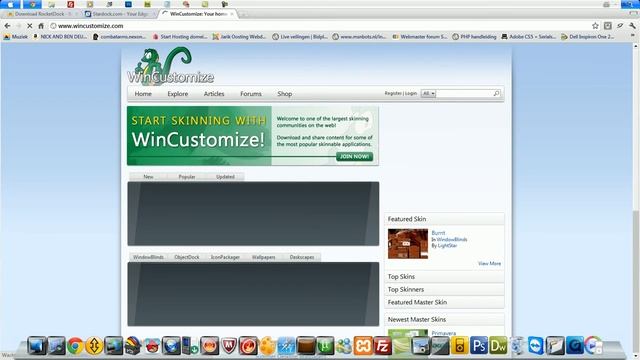Viewport: 640px width, 360px height.
Task: Click the JOIN NOW! button
Action: pyautogui.click(x=354, y=157)
